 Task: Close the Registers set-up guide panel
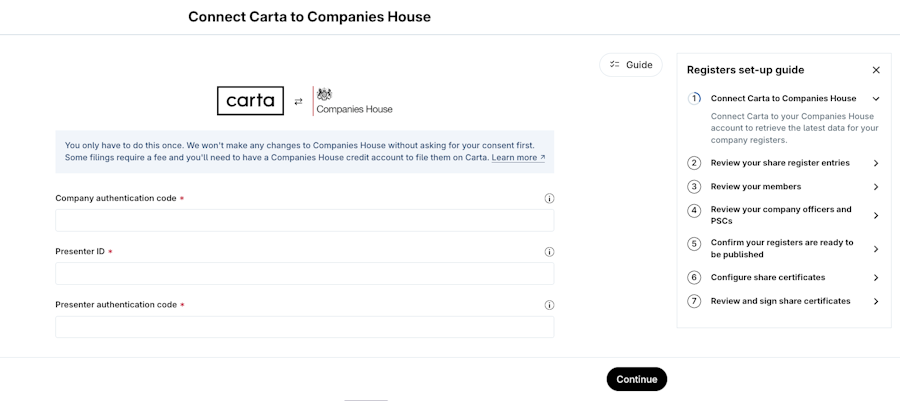tap(876, 70)
